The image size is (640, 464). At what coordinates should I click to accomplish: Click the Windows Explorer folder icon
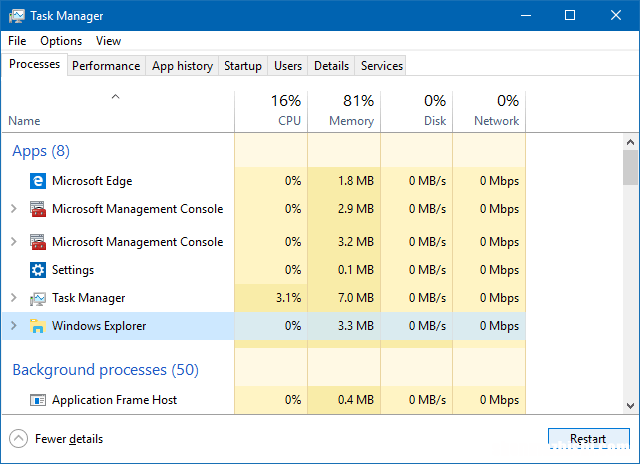(x=38, y=326)
